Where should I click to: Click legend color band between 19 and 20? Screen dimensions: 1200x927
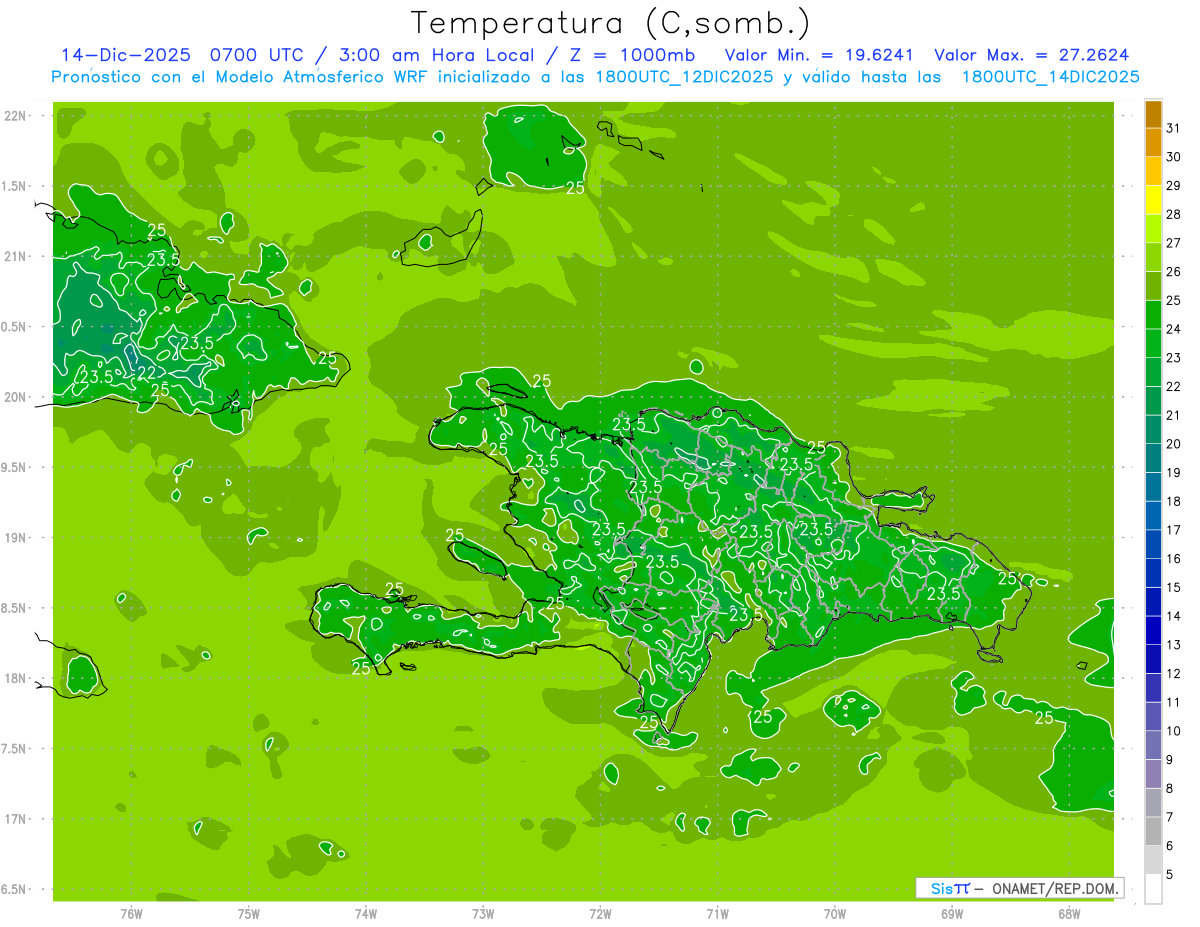pyautogui.click(x=1153, y=458)
